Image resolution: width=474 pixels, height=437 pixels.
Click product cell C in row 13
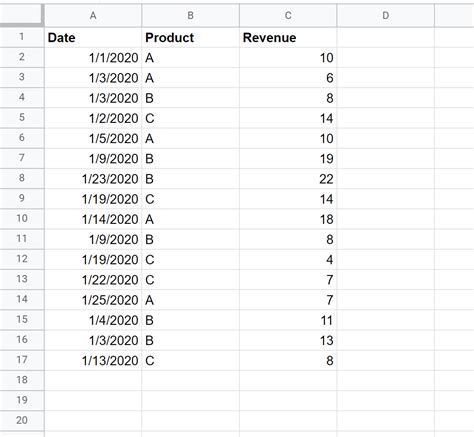(190, 280)
